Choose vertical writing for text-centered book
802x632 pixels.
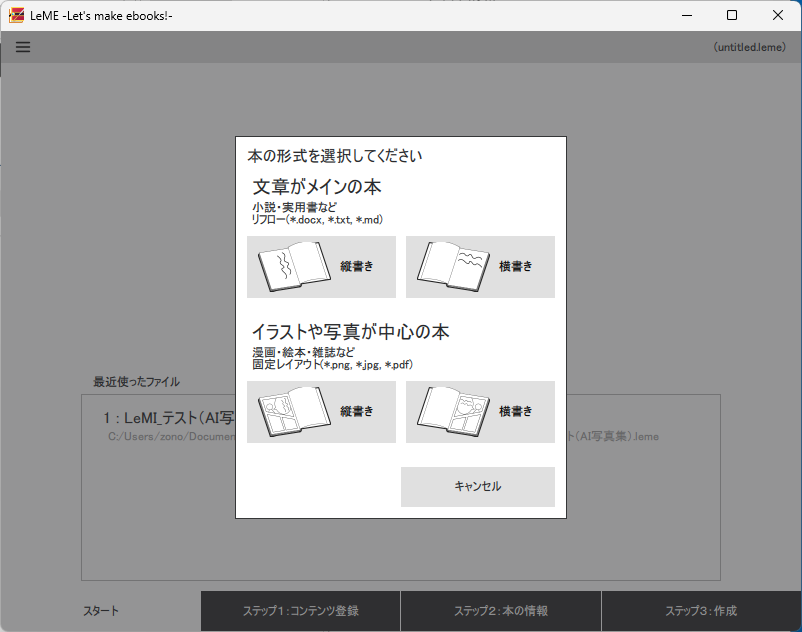pyautogui.click(x=321, y=267)
